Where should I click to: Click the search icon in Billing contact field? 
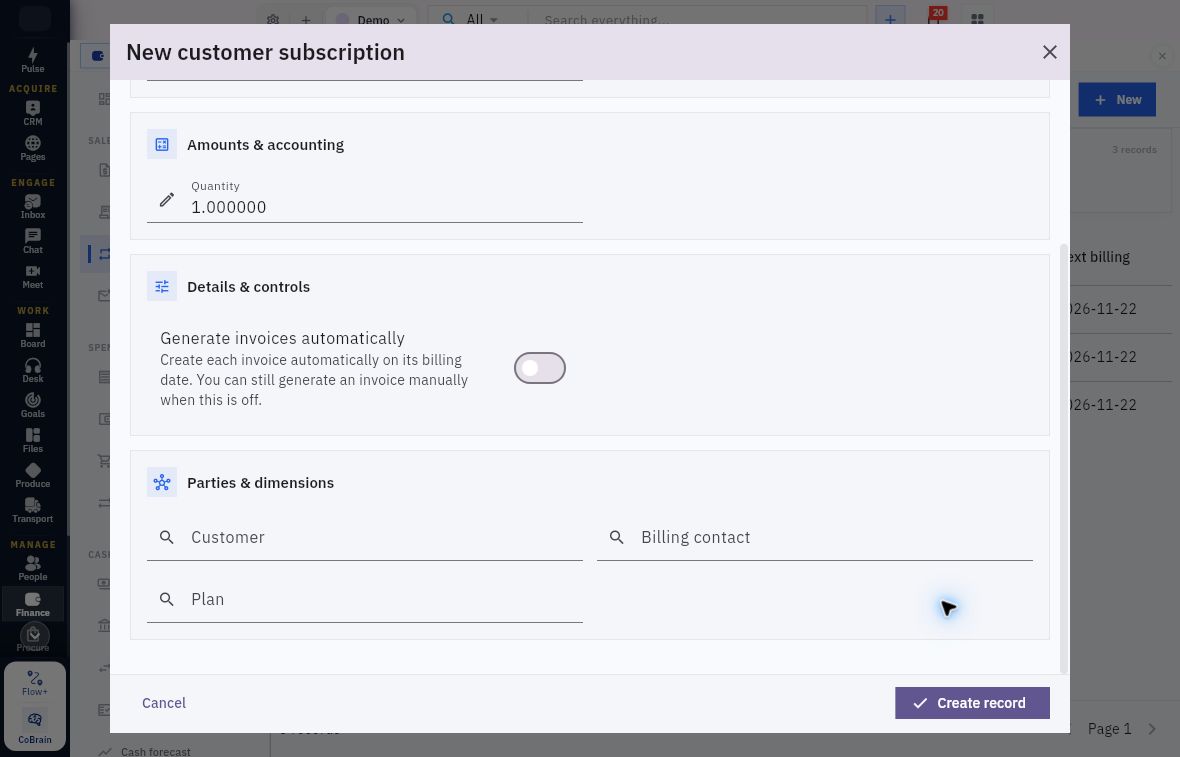(x=616, y=537)
